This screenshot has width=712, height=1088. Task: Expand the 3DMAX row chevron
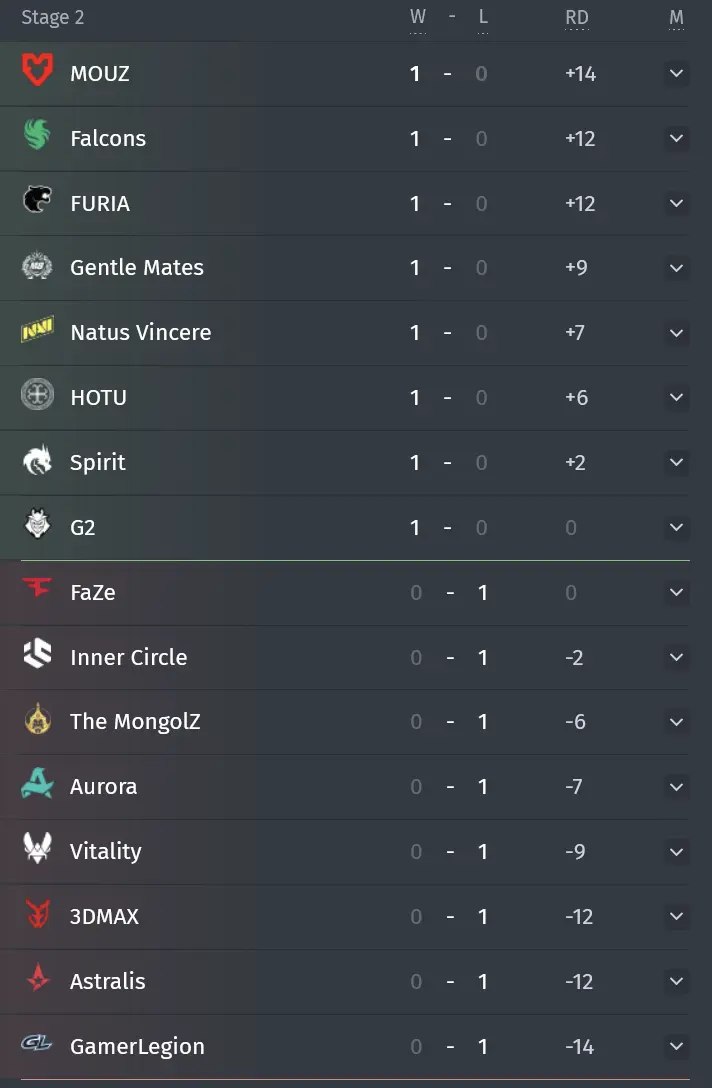pos(676,916)
